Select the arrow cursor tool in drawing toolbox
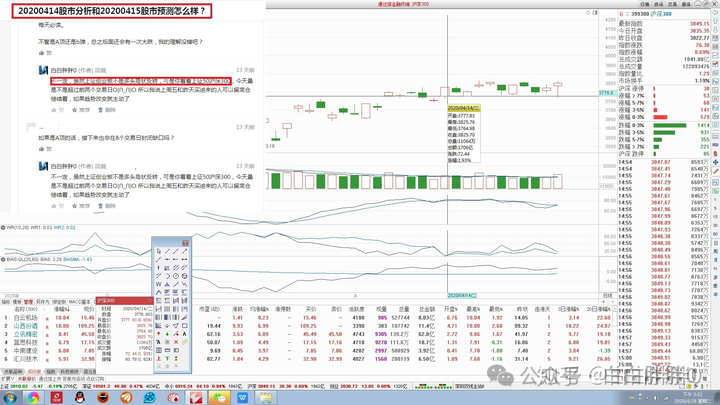Screen dimensions: 720x405 point(158,251)
